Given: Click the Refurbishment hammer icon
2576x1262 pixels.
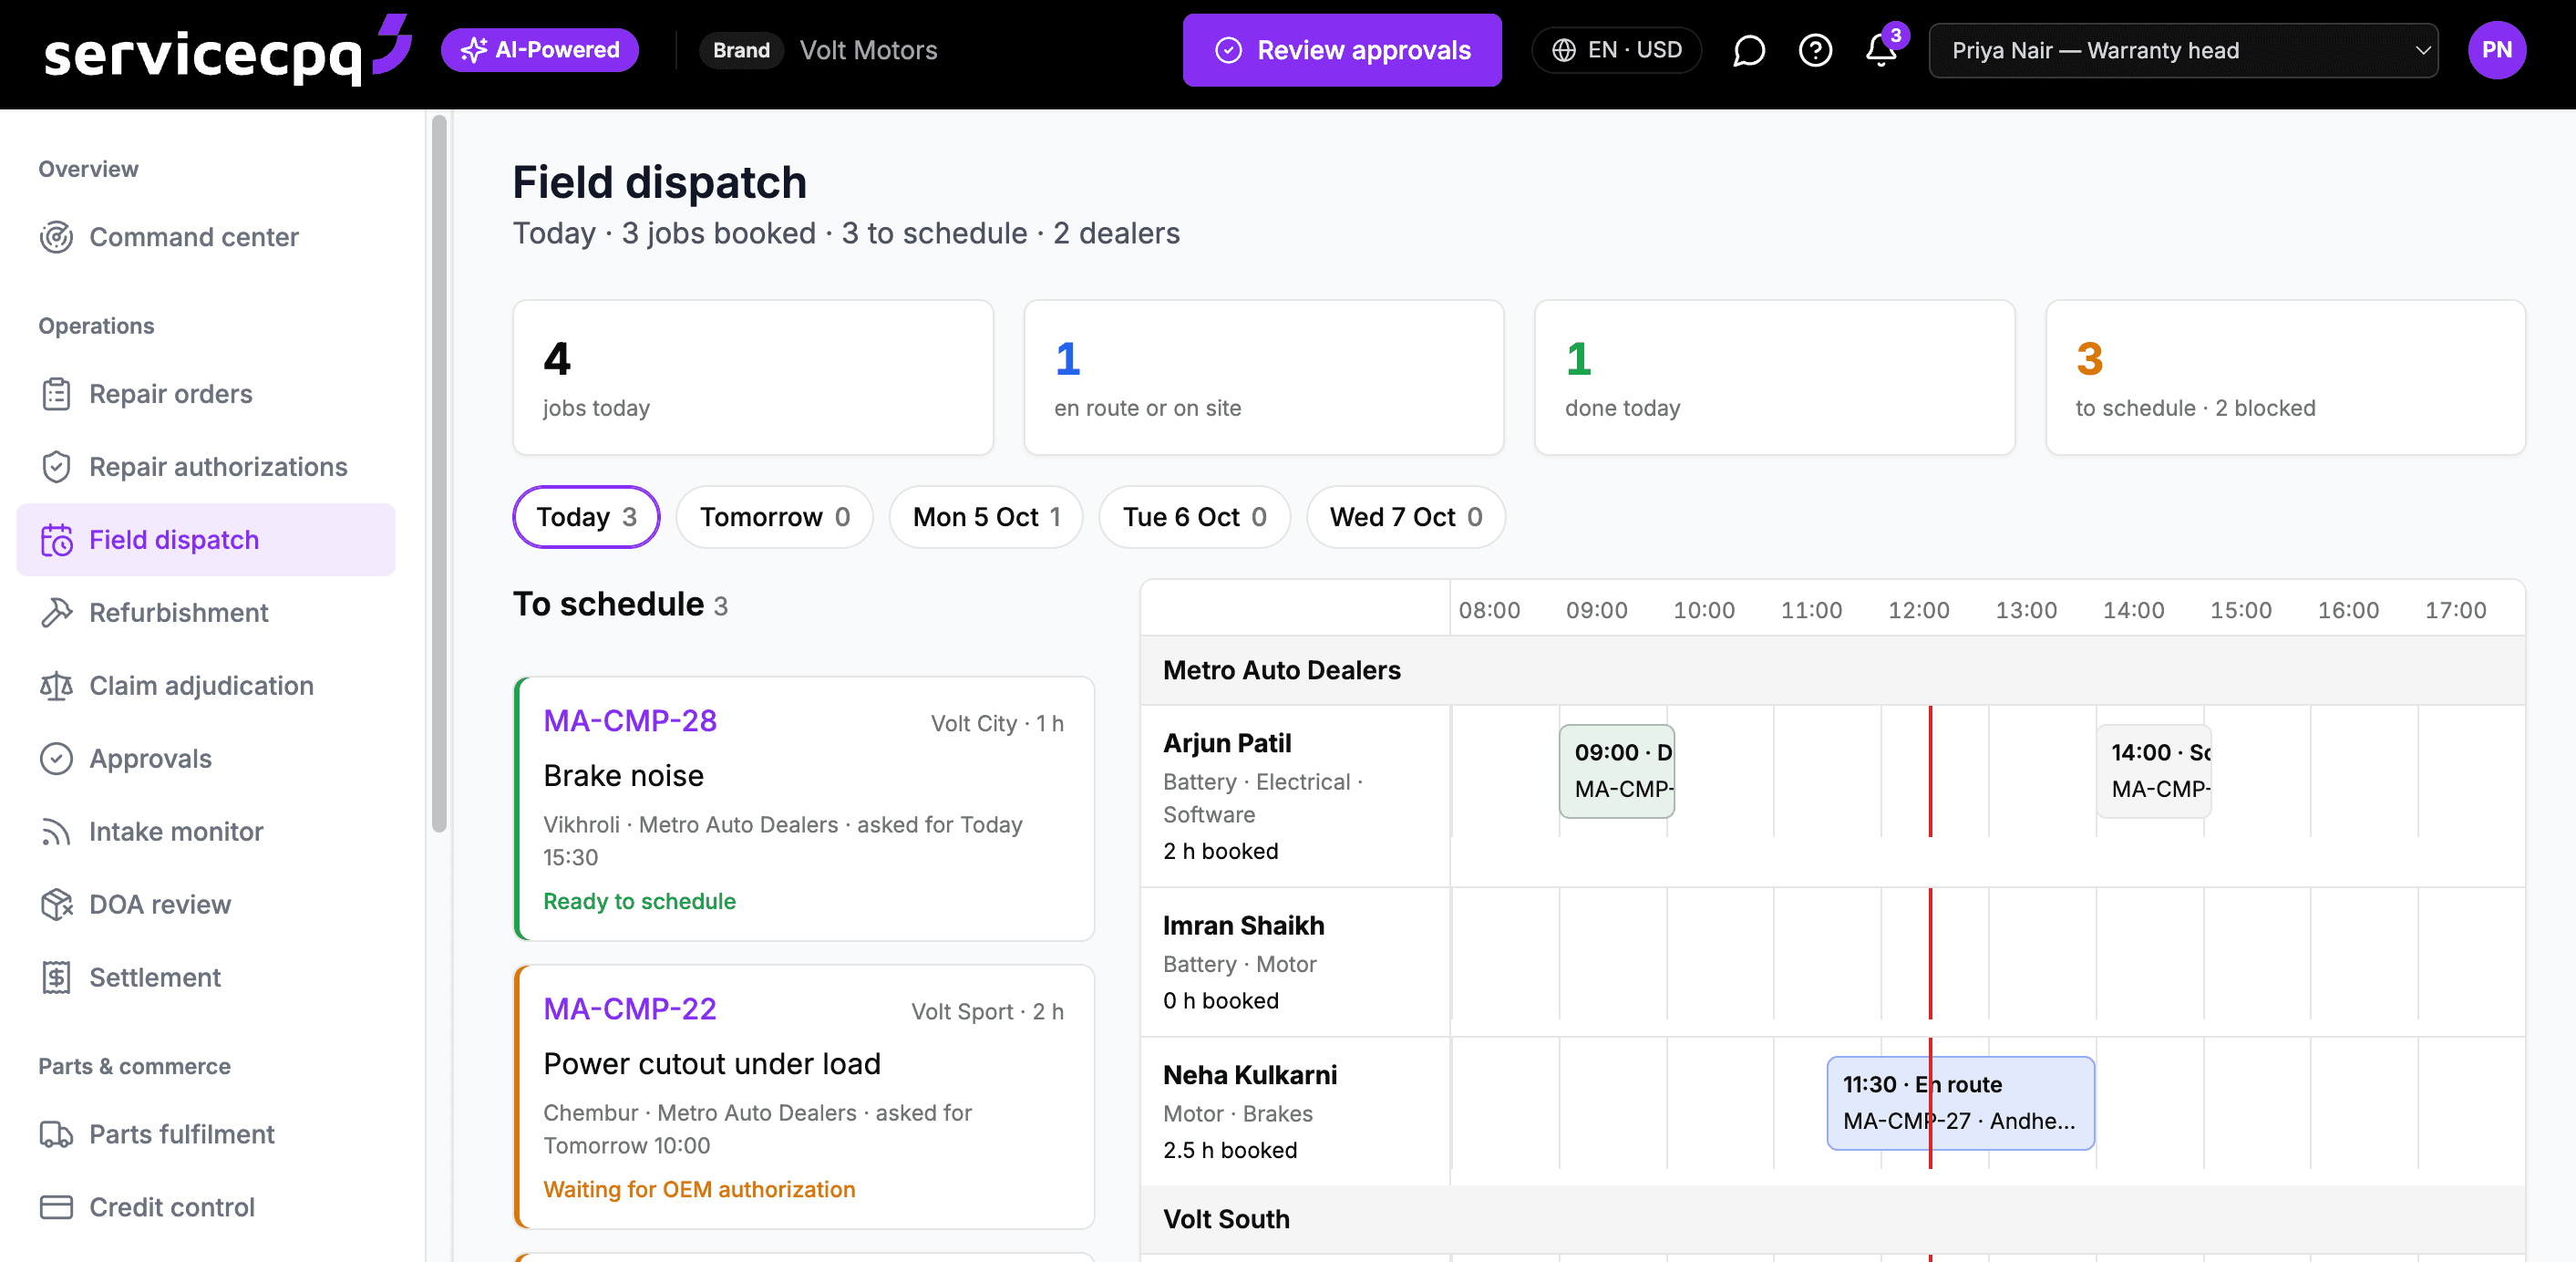Looking at the screenshot, I should (56, 613).
